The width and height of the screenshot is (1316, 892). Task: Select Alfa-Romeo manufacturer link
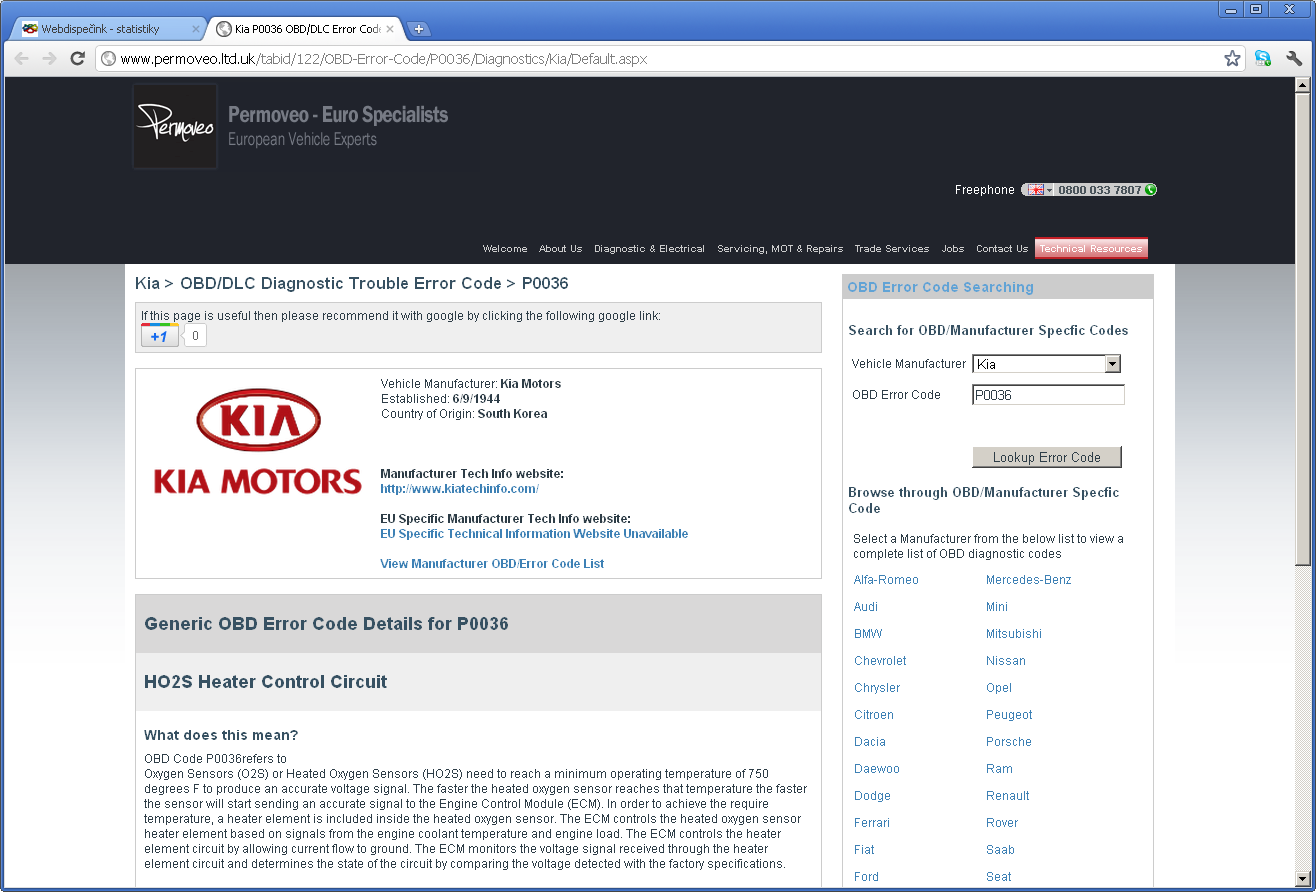click(886, 580)
